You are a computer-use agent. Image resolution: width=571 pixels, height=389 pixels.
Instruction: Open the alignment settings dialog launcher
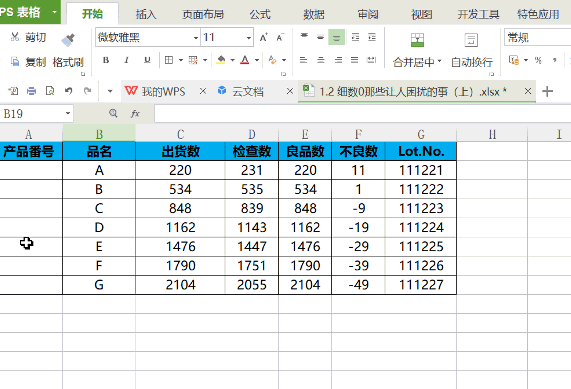[x=492, y=74]
